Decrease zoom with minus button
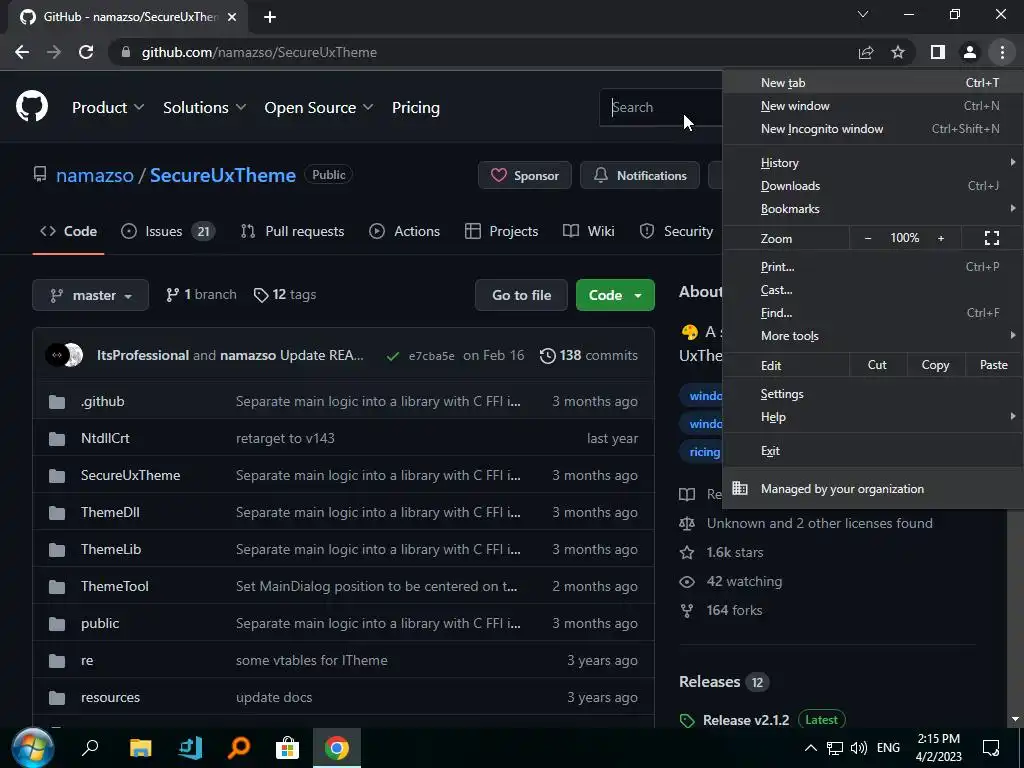 point(867,238)
